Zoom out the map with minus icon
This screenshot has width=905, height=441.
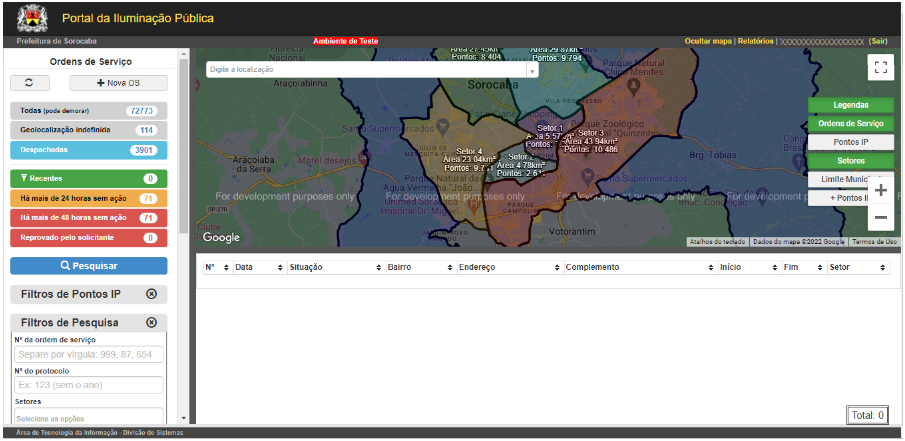880,218
